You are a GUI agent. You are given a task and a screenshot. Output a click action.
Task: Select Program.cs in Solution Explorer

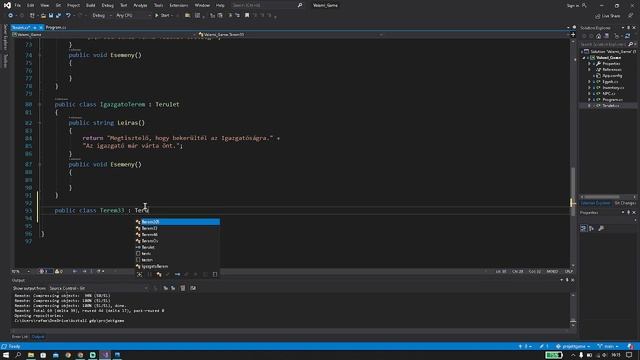pos(613,100)
